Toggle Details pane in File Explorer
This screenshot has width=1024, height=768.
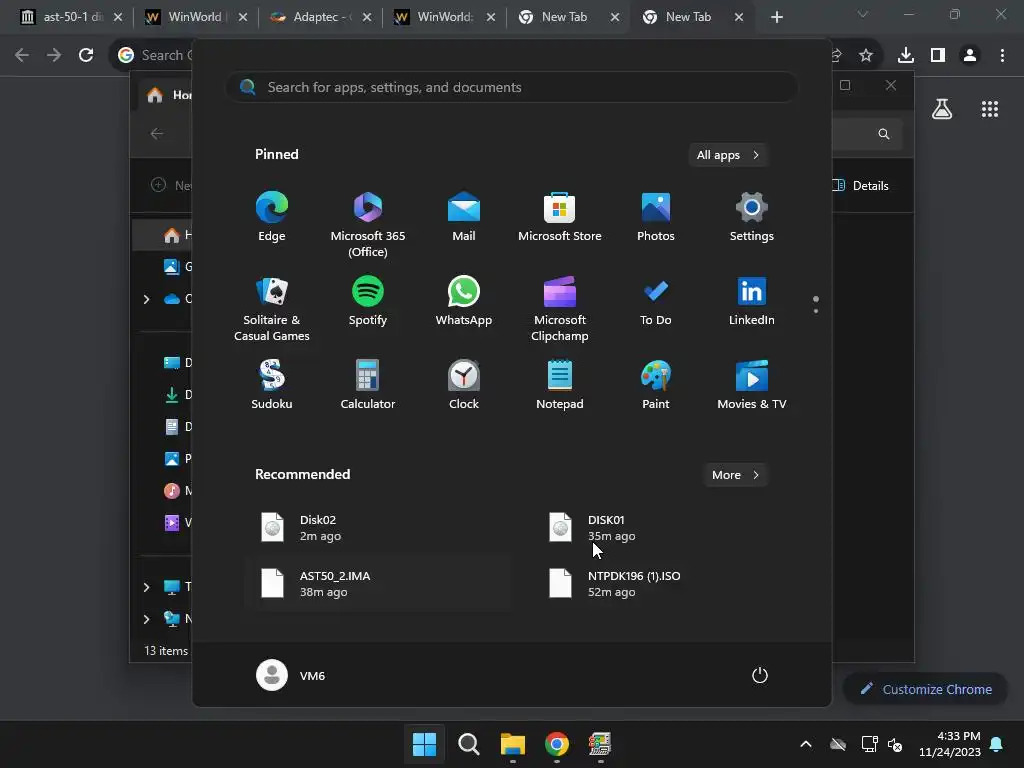[x=861, y=185]
